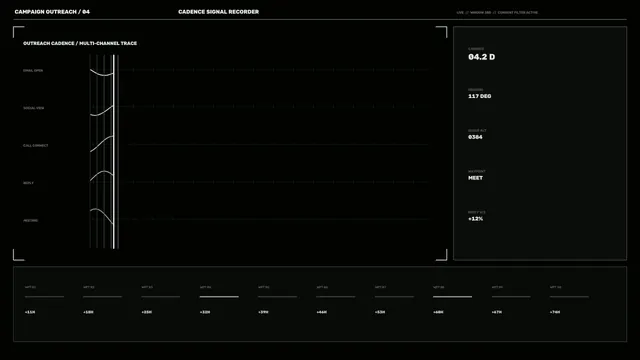Click the '+74H' waypoint value

coord(555,312)
